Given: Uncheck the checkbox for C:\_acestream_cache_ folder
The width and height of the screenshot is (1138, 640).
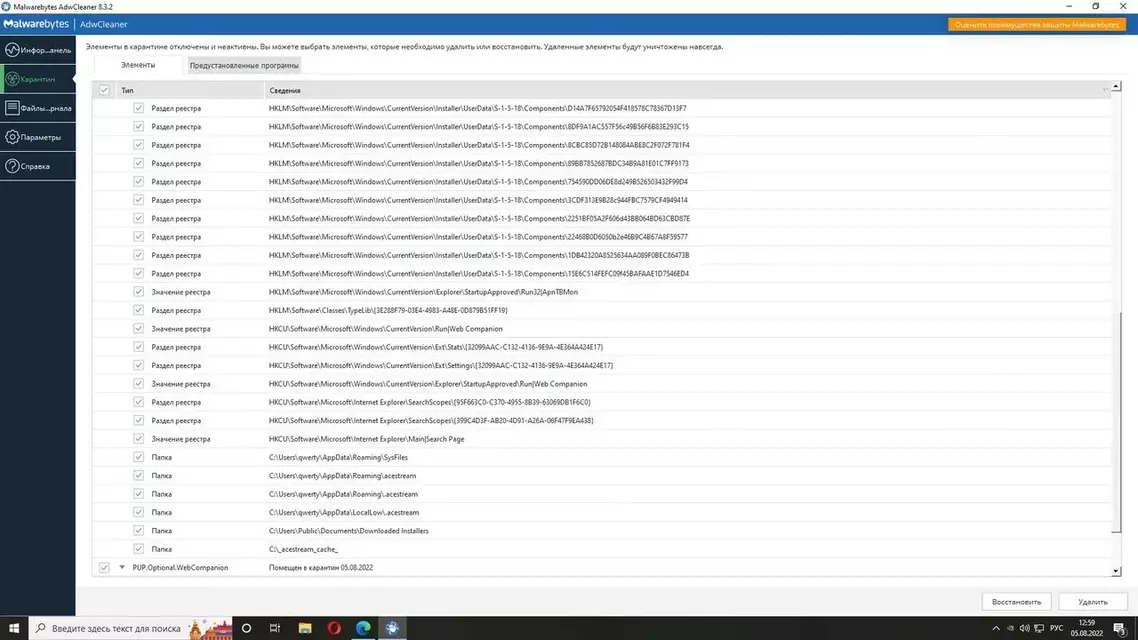Looking at the screenshot, I should pyautogui.click(x=139, y=549).
